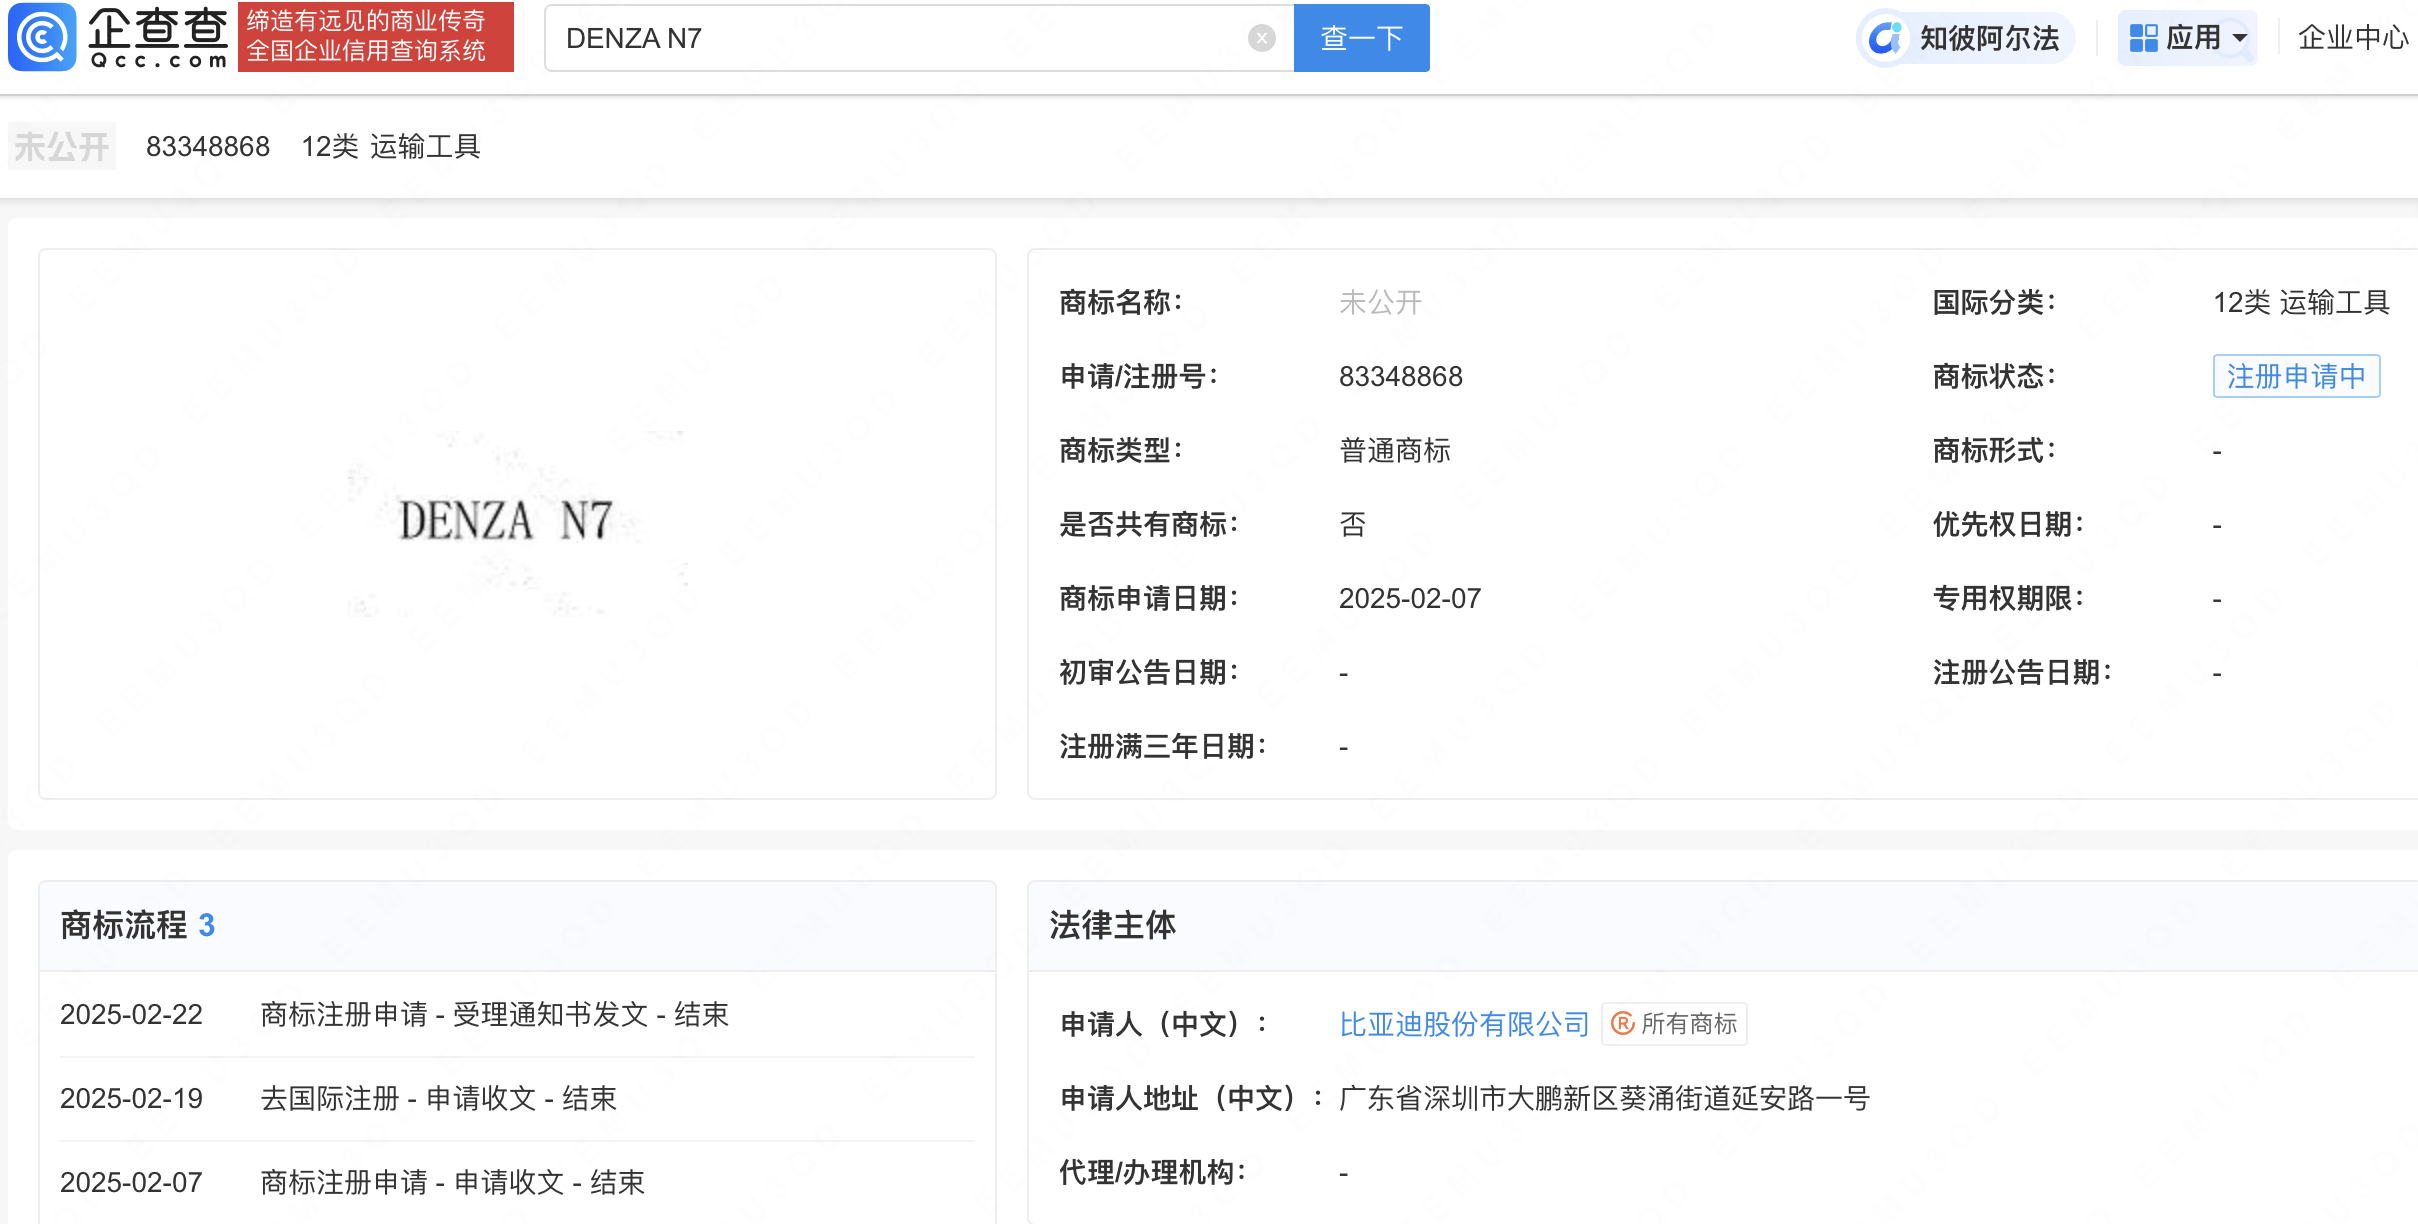This screenshot has height=1224, width=2418.
Task: Select application date 2025-02-07 value
Action: coord(1409,598)
